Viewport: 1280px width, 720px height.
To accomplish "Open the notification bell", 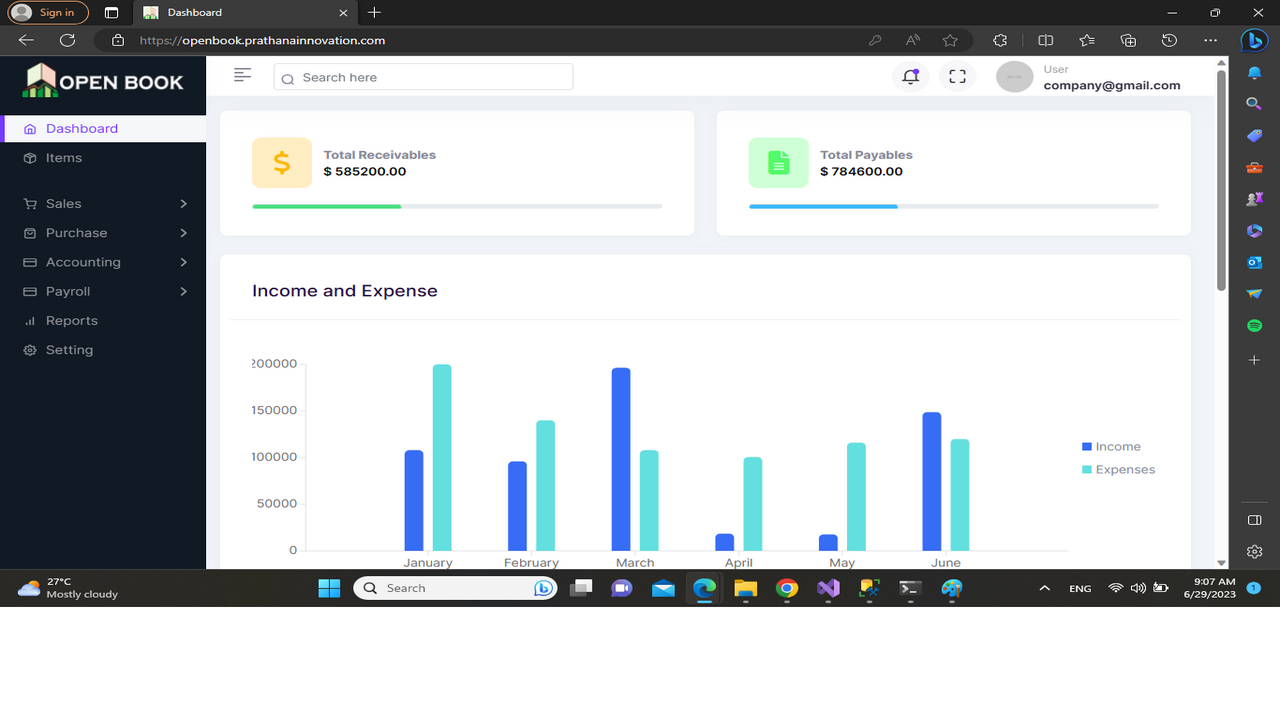I will pos(909,76).
